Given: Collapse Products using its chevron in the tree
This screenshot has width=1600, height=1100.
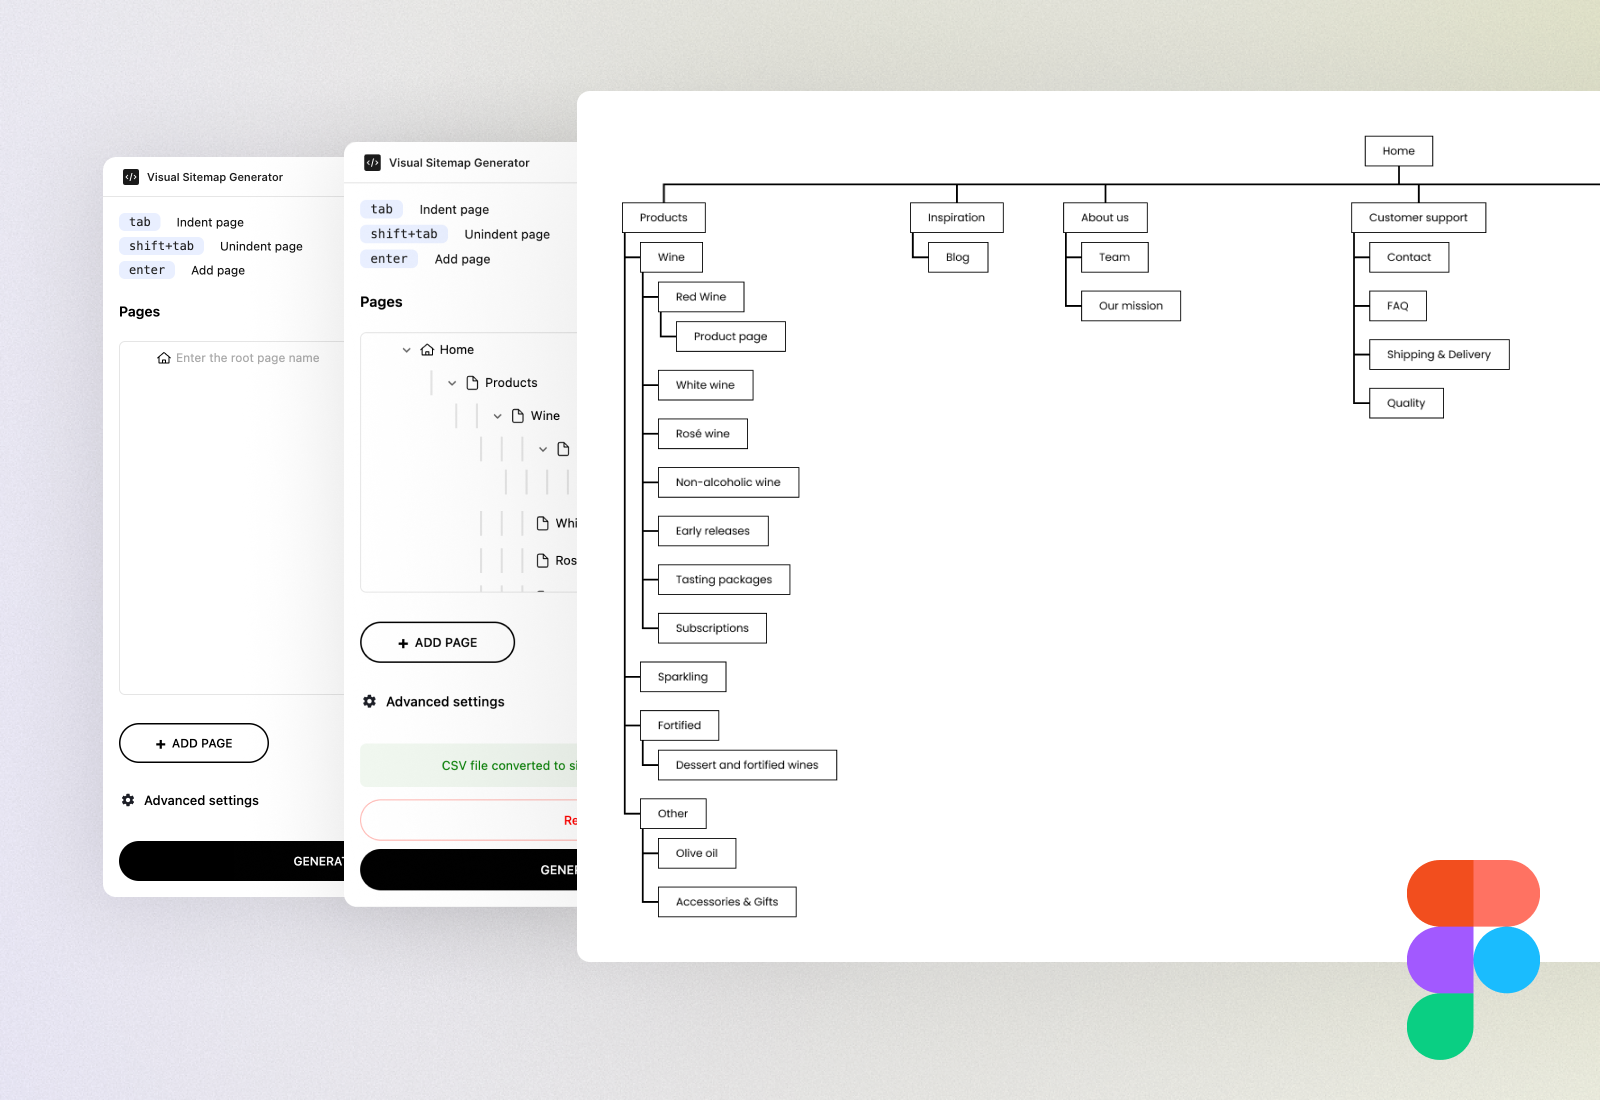Looking at the screenshot, I should (452, 382).
